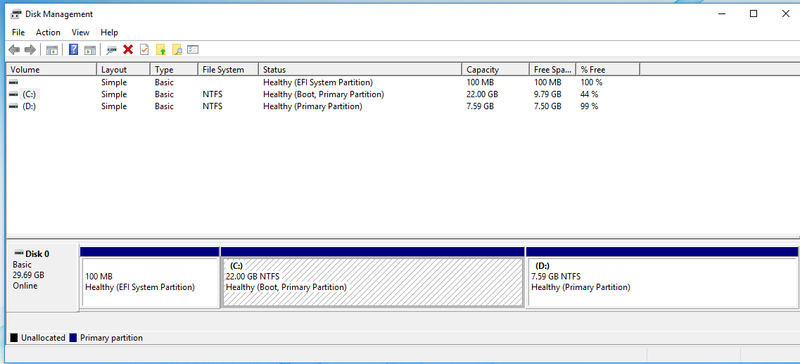Click the Back arrow toolbar icon
800x364 pixels.
(x=14, y=50)
